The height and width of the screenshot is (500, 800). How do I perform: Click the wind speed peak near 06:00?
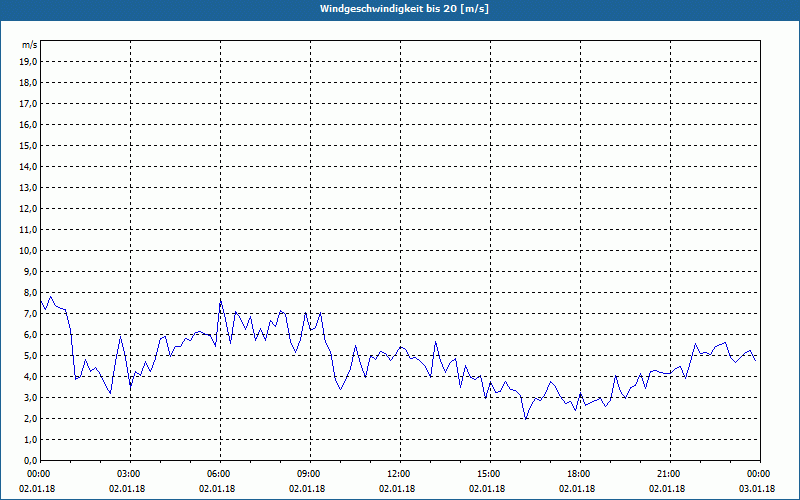(220, 300)
